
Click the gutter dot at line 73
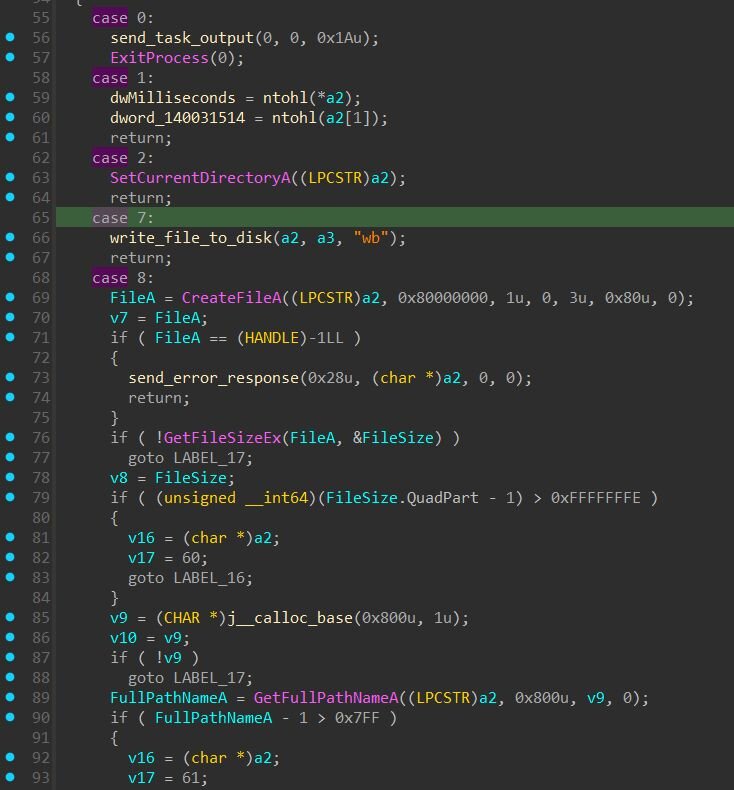(x=10, y=377)
